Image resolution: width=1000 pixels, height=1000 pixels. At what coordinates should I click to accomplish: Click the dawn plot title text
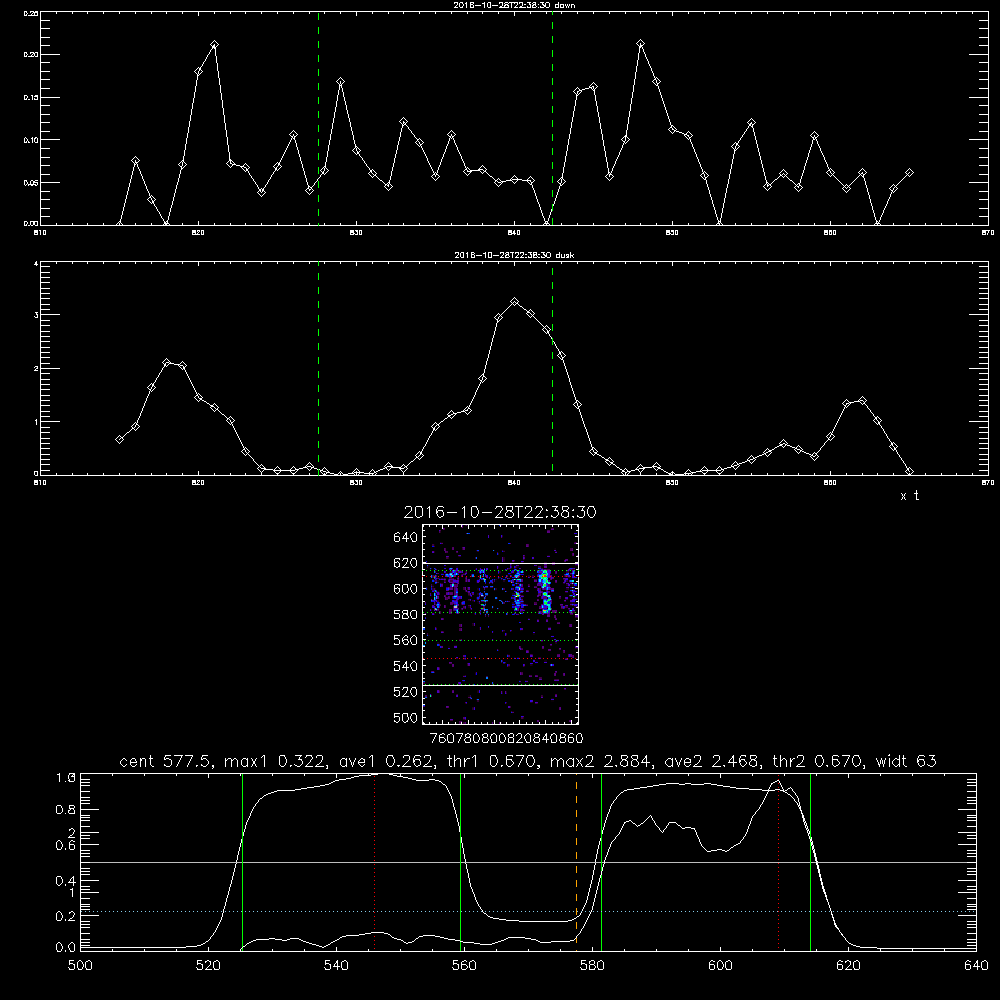(x=514, y=5)
